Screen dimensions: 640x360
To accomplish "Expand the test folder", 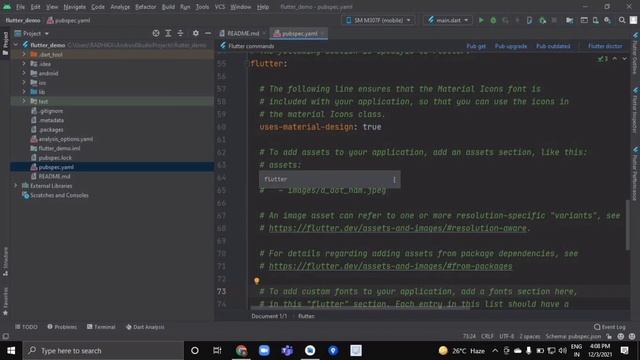I will (x=24, y=101).
